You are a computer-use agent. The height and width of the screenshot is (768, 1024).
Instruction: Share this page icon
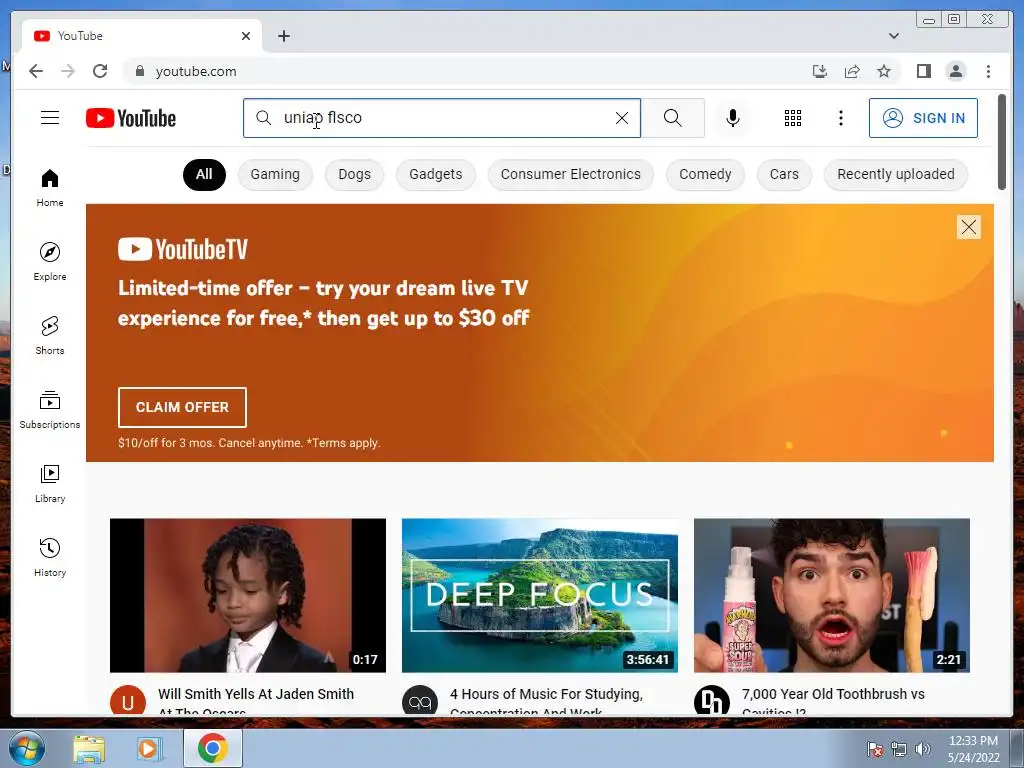(x=852, y=71)
